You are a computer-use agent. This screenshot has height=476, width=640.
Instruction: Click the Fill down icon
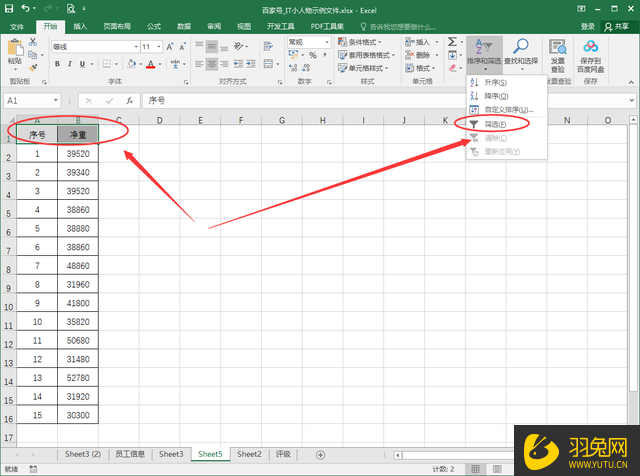[452, 55]
